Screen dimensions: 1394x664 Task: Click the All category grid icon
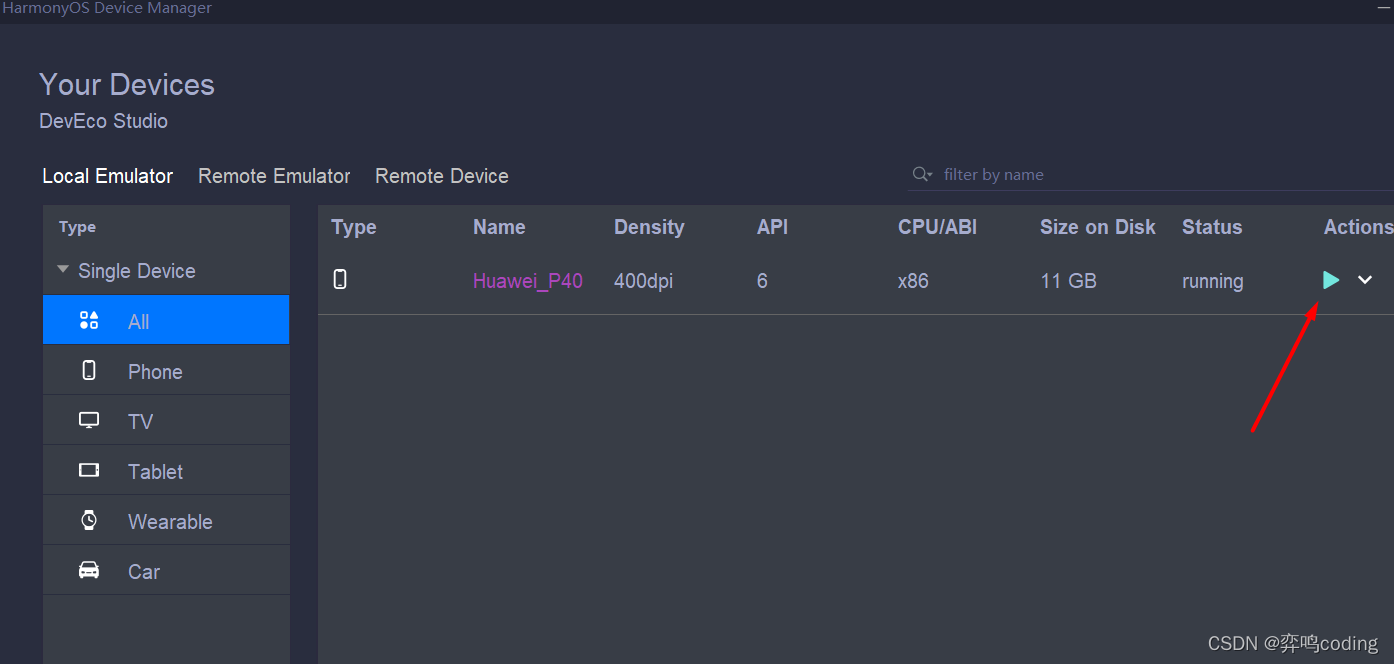click(89, 320)
